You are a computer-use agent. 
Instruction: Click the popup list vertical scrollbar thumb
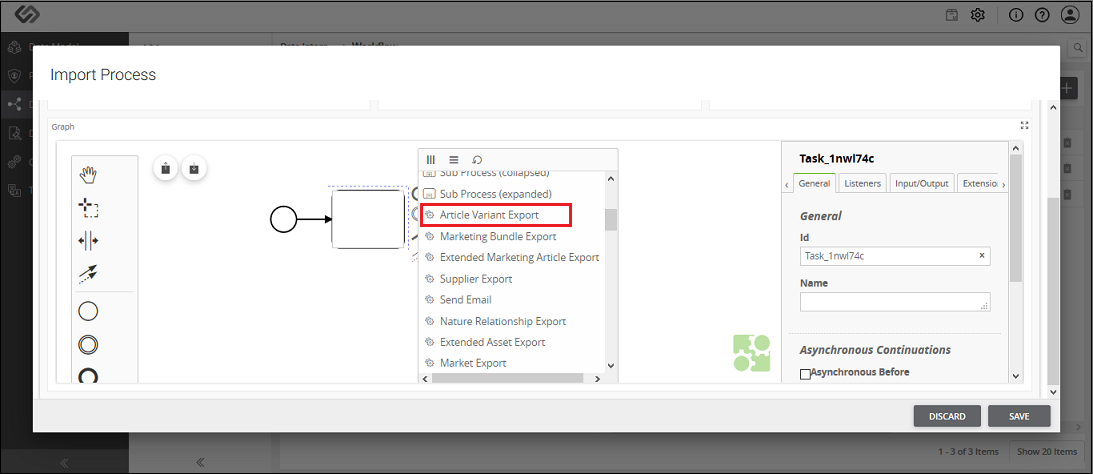tap(611, 220)
